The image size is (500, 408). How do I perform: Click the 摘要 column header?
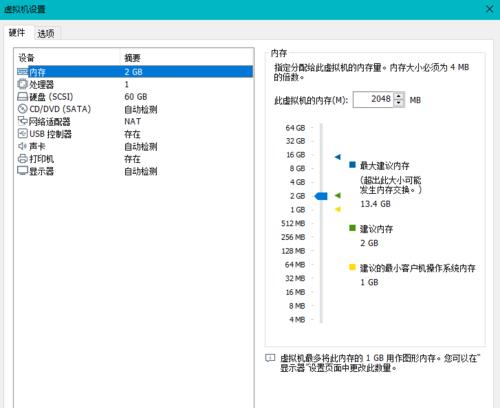187,58
